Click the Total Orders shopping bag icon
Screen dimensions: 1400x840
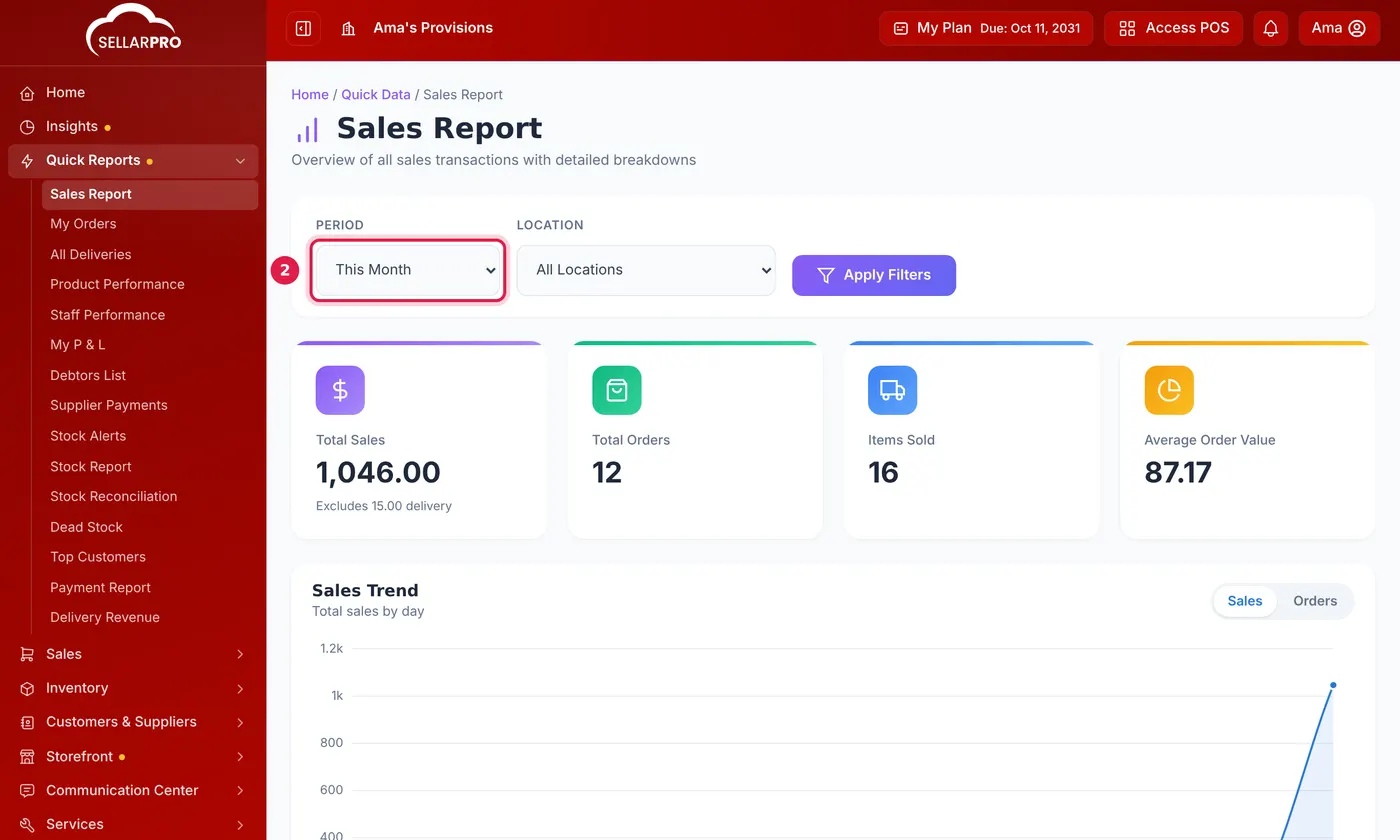tap(617, 390)
